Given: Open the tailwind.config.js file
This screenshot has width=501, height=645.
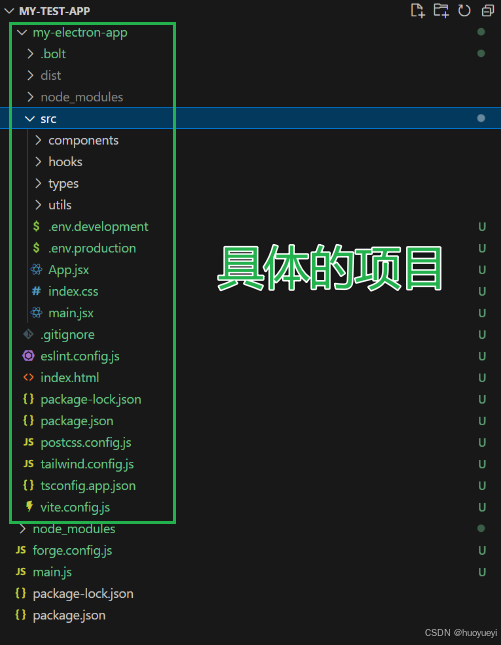Looking at the screenshot, I should coord(87,464).
